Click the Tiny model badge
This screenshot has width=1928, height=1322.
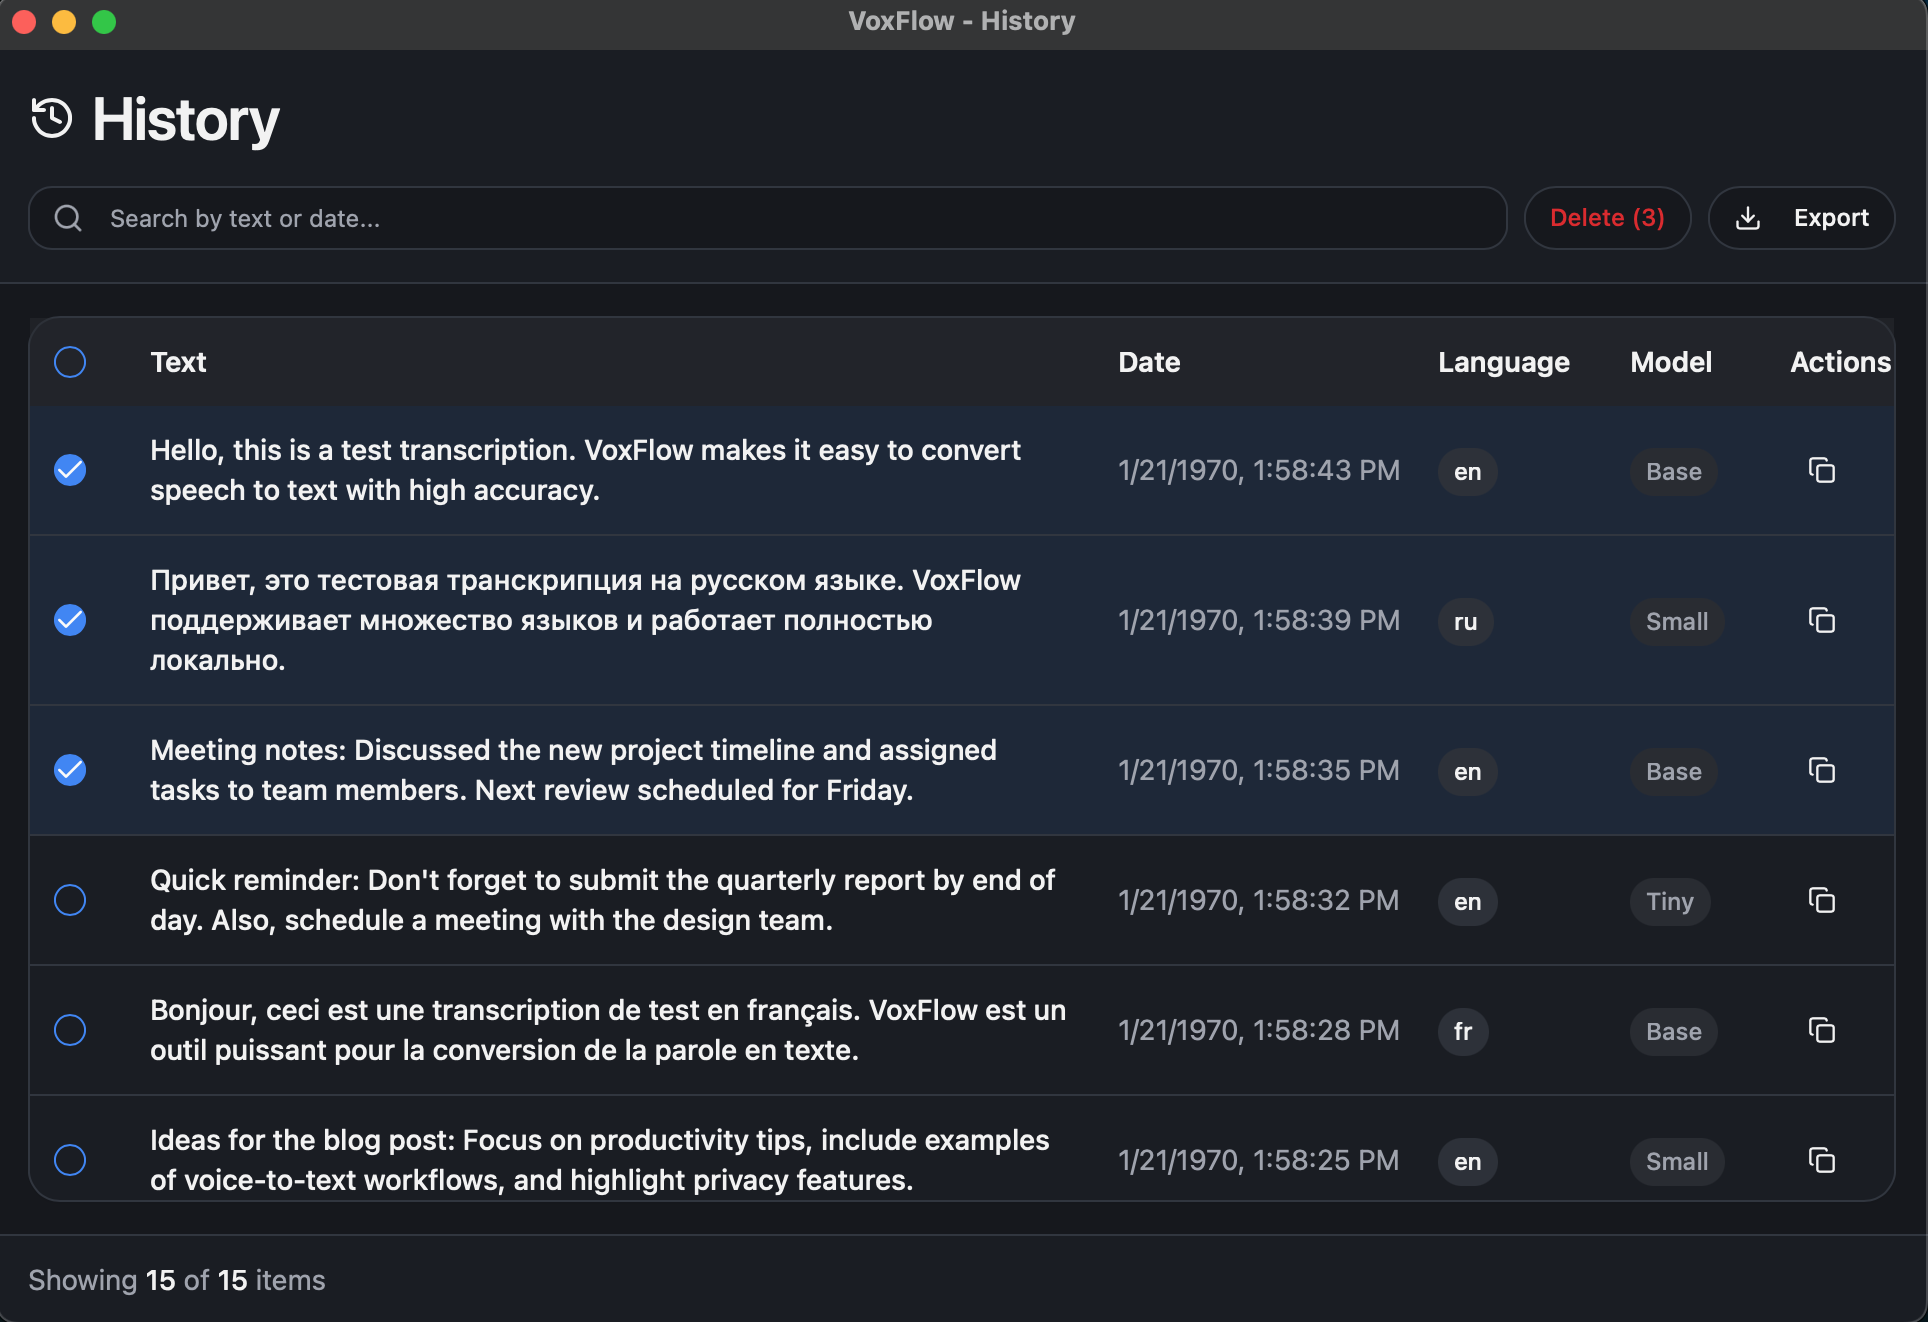click(x=1668, y=901)
